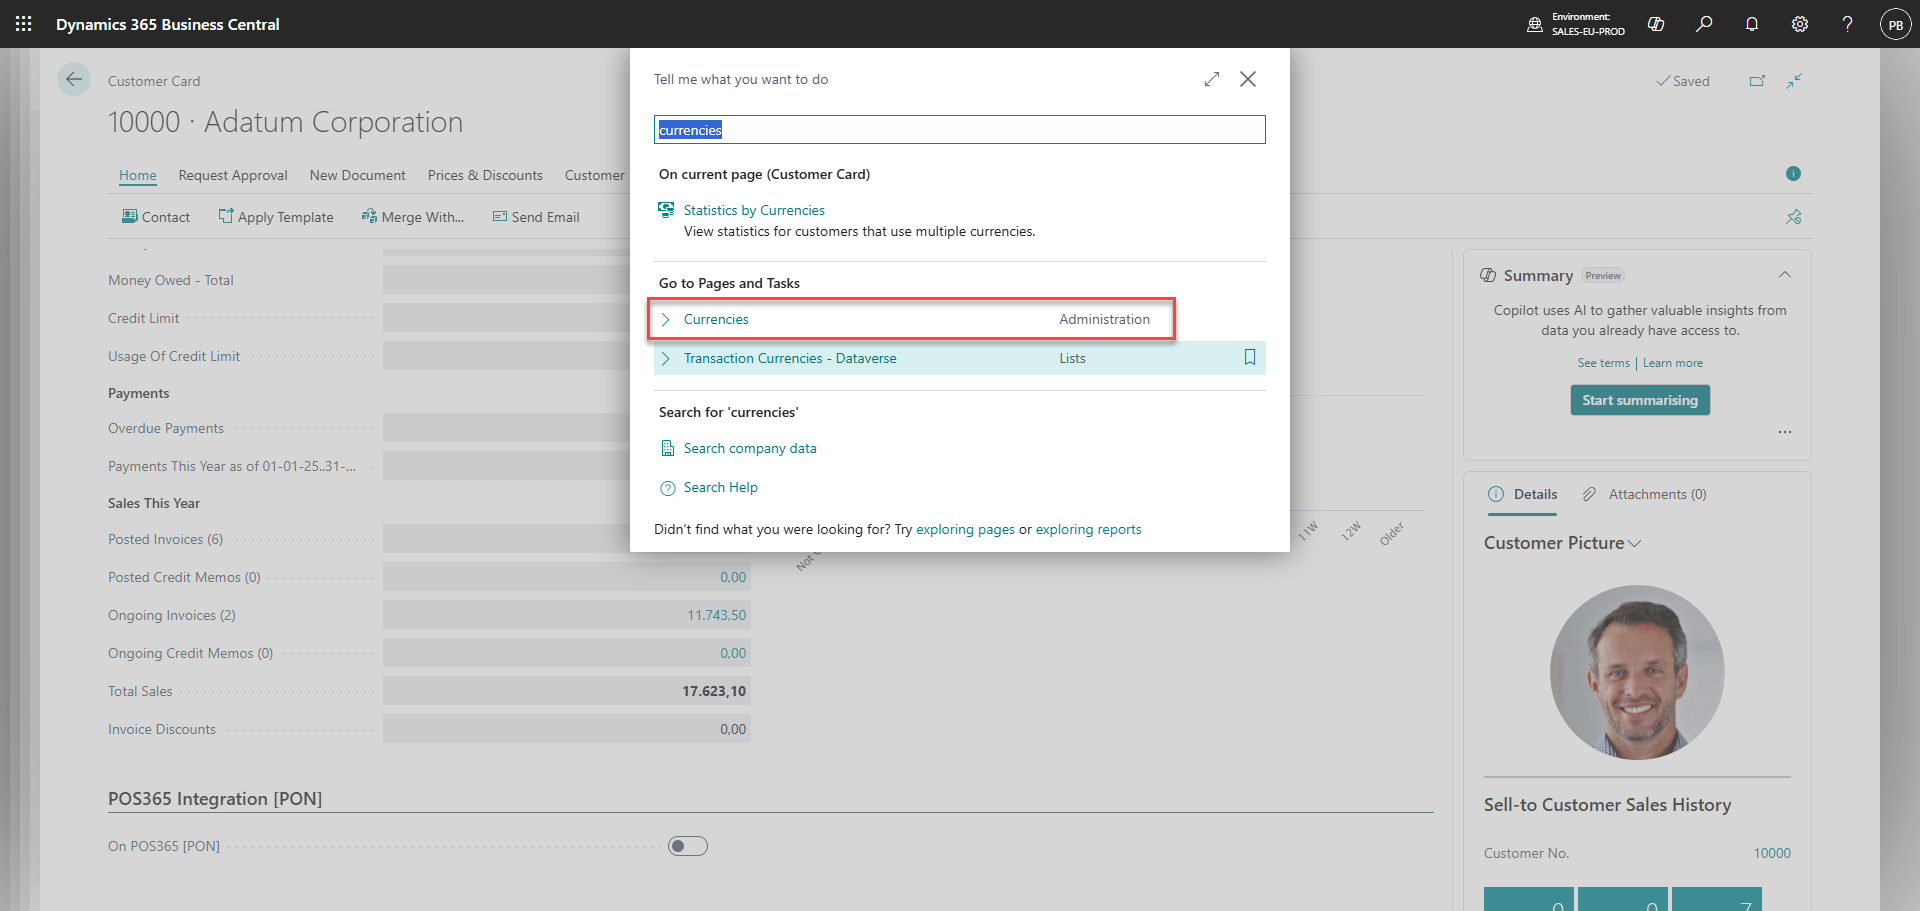Screen dimensions: 1920x911
Task: Click the Tell Me search input field
Action: [960, 130]
